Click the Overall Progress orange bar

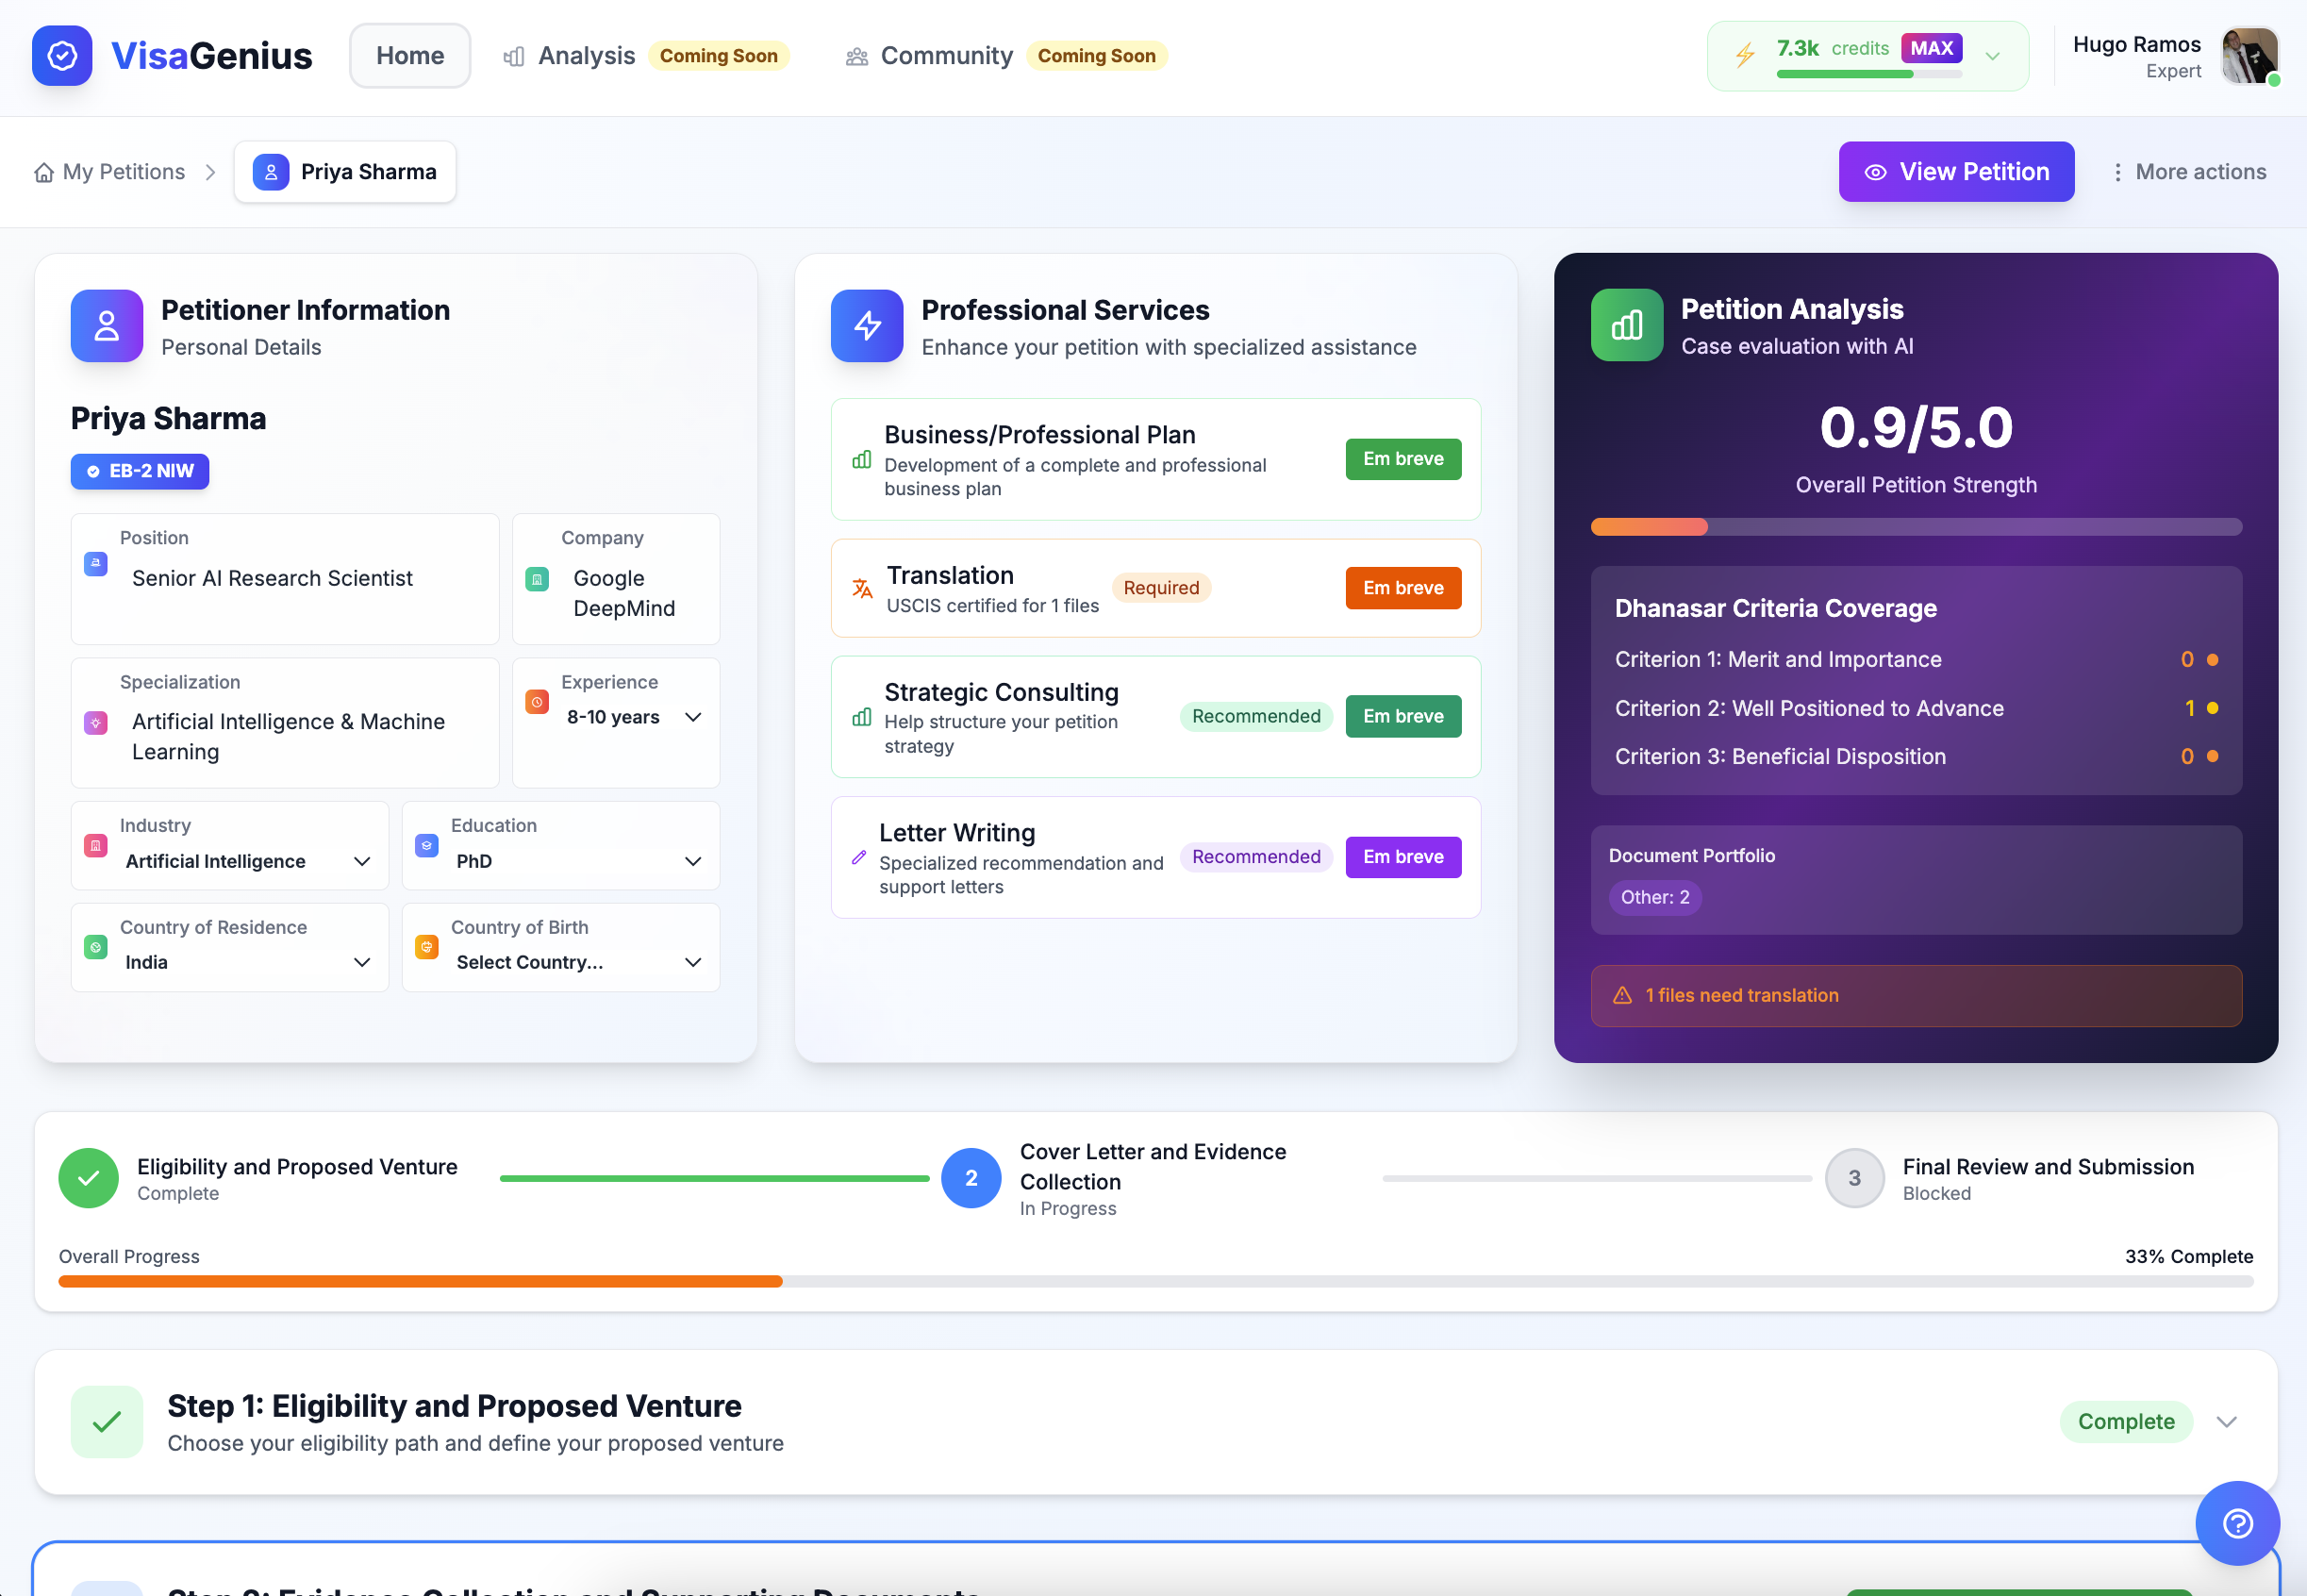[420, 1282]
